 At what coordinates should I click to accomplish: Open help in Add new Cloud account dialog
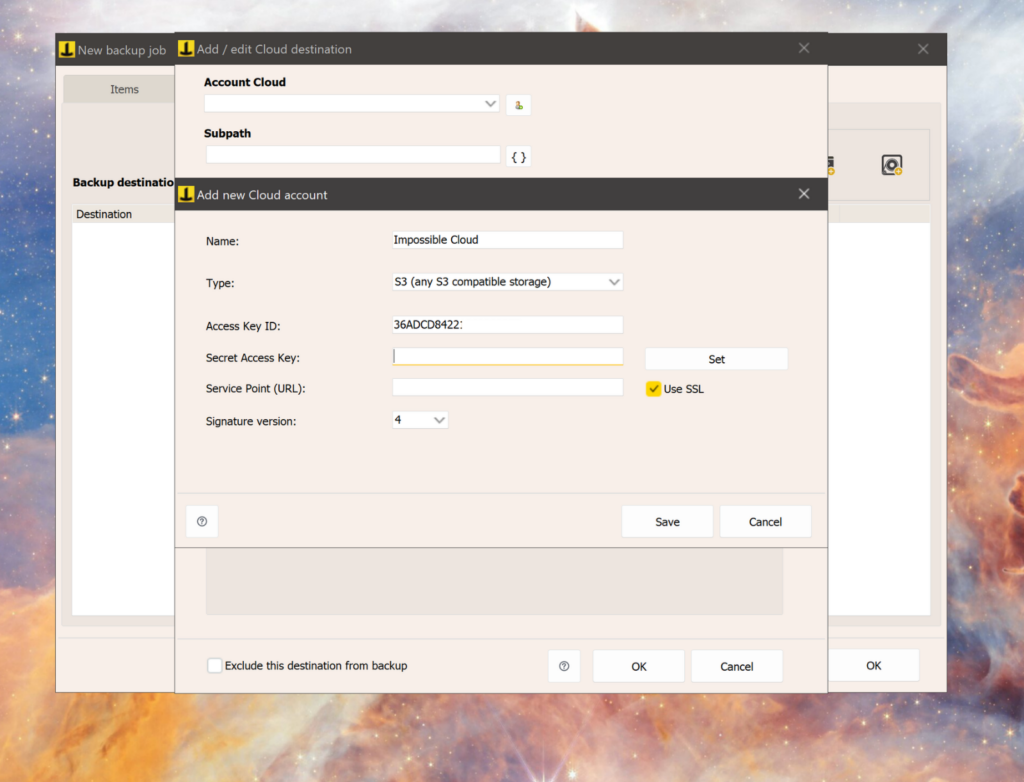pyautogui.click(x=202, y=521)
